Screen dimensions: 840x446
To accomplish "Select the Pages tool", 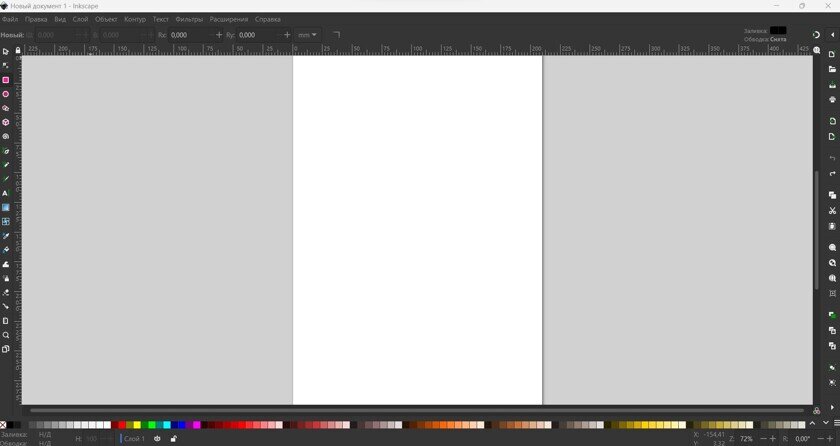I will point(5,349).
